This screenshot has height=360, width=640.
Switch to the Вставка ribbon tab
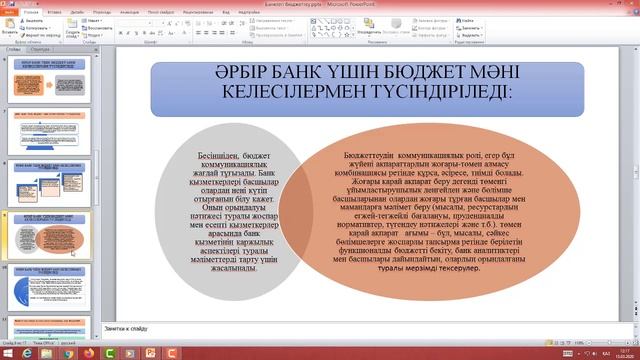coord(54,12)
